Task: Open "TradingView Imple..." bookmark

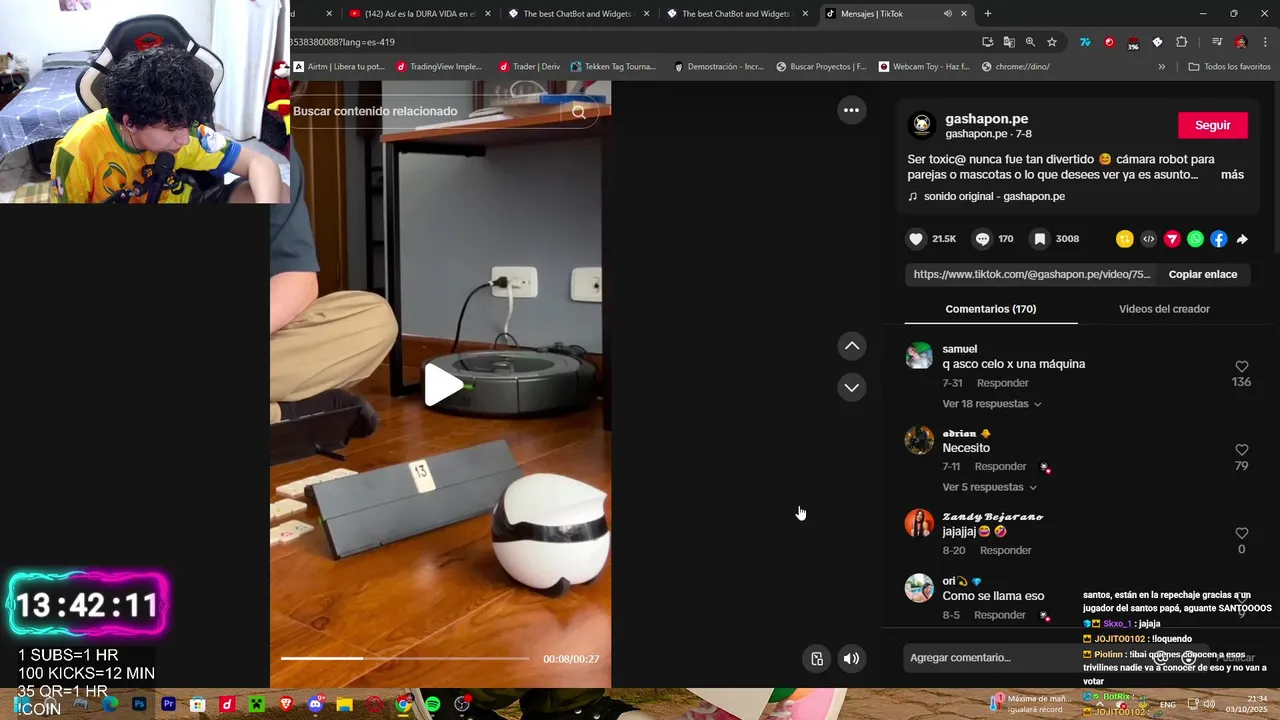Action: pos(439,67)
